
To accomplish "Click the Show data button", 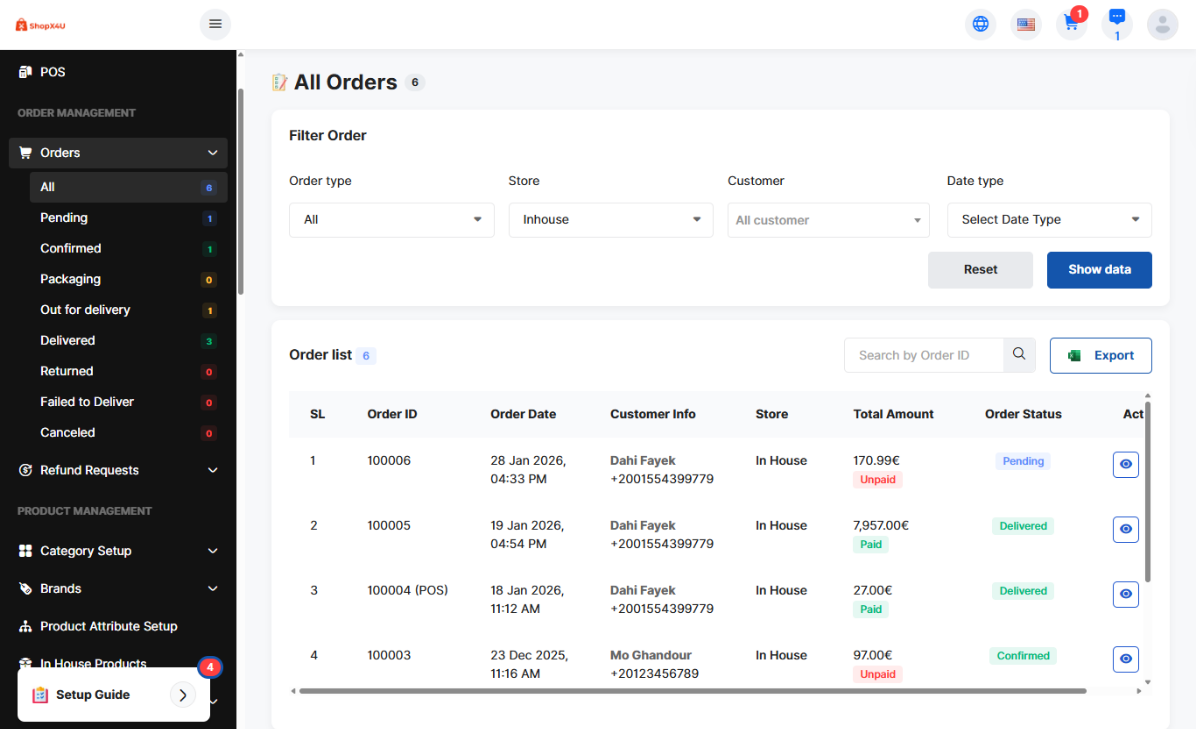I will click(1099, 269).
